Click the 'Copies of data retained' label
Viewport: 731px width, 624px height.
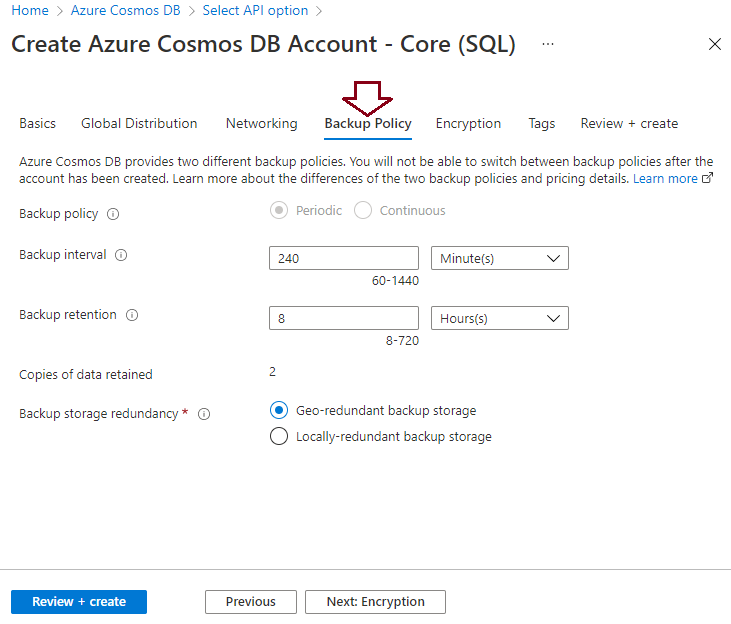(x=86, y=374)
